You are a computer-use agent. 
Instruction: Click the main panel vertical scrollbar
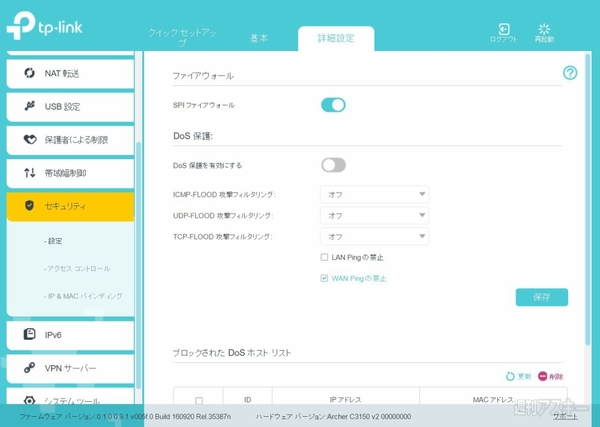click(x=587, y=199)
